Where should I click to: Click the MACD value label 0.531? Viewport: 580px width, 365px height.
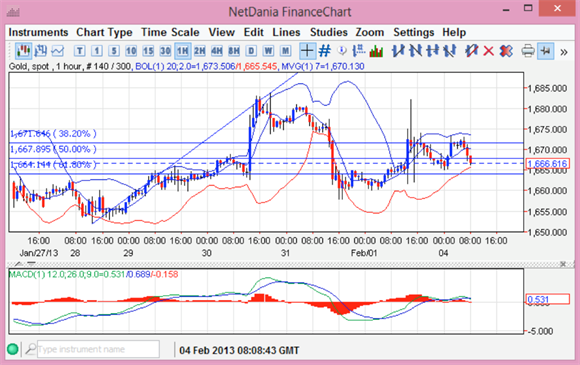547,299
